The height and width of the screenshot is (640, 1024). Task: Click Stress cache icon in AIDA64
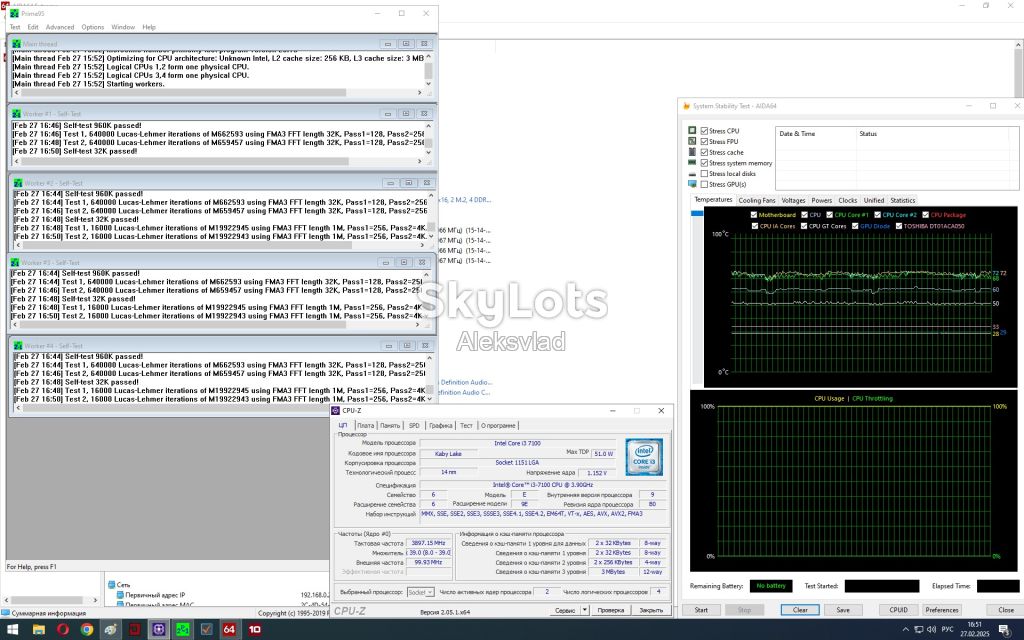692,152
